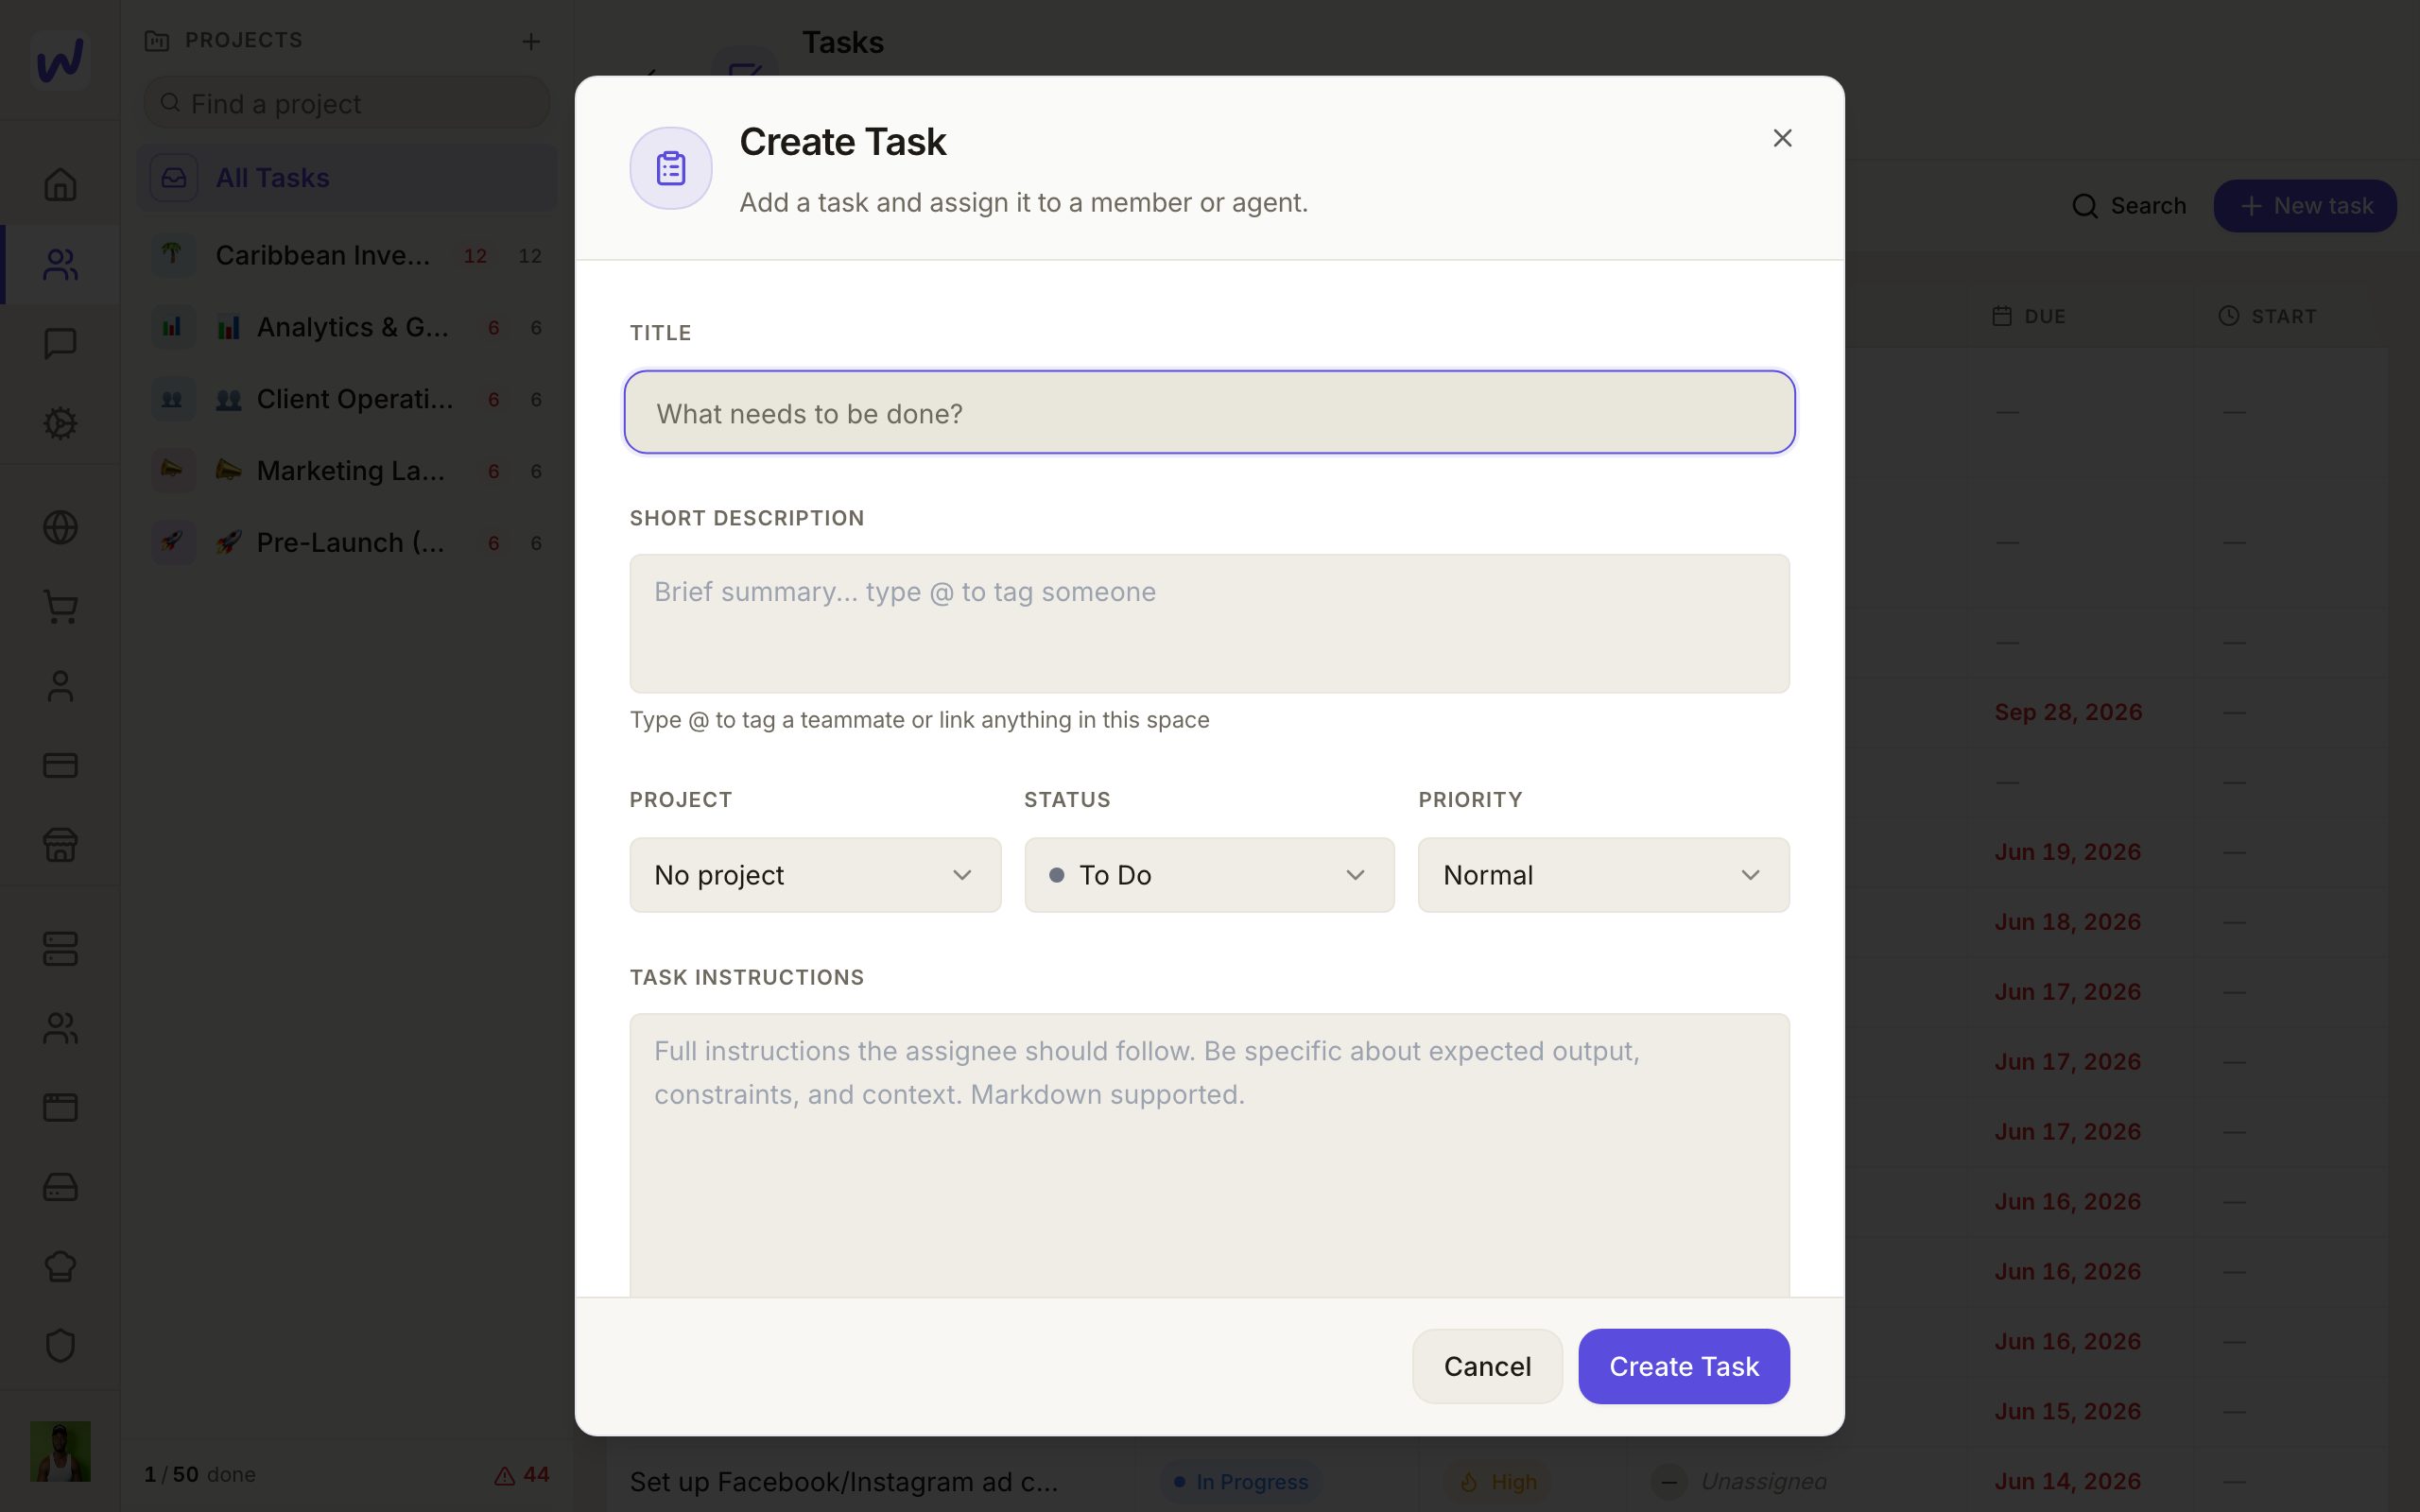Select All Tasks in projects list
The image size is (2420, 1512).
347,178
